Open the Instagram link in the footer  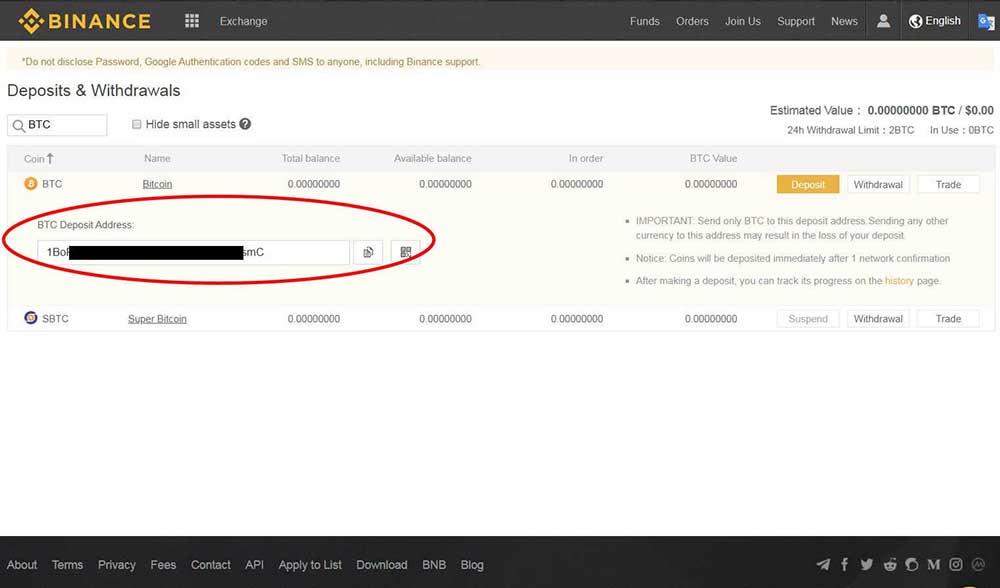tap(955, 564)
